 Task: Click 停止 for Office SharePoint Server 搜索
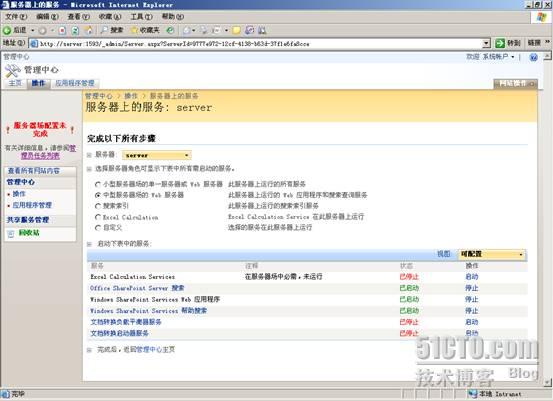tap(472, 288)
